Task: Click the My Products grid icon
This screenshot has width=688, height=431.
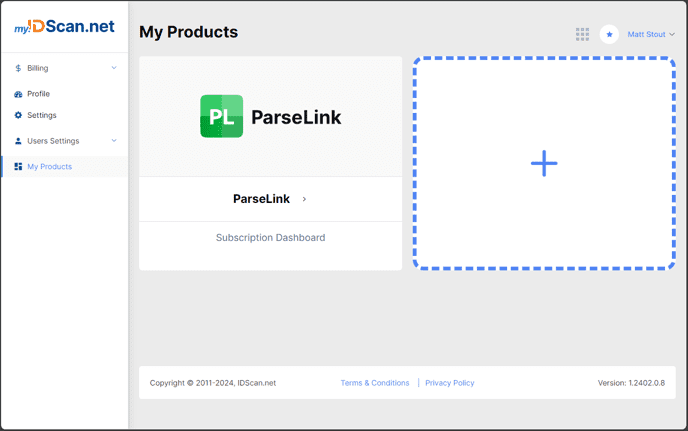Action: (x=18, y=166)
